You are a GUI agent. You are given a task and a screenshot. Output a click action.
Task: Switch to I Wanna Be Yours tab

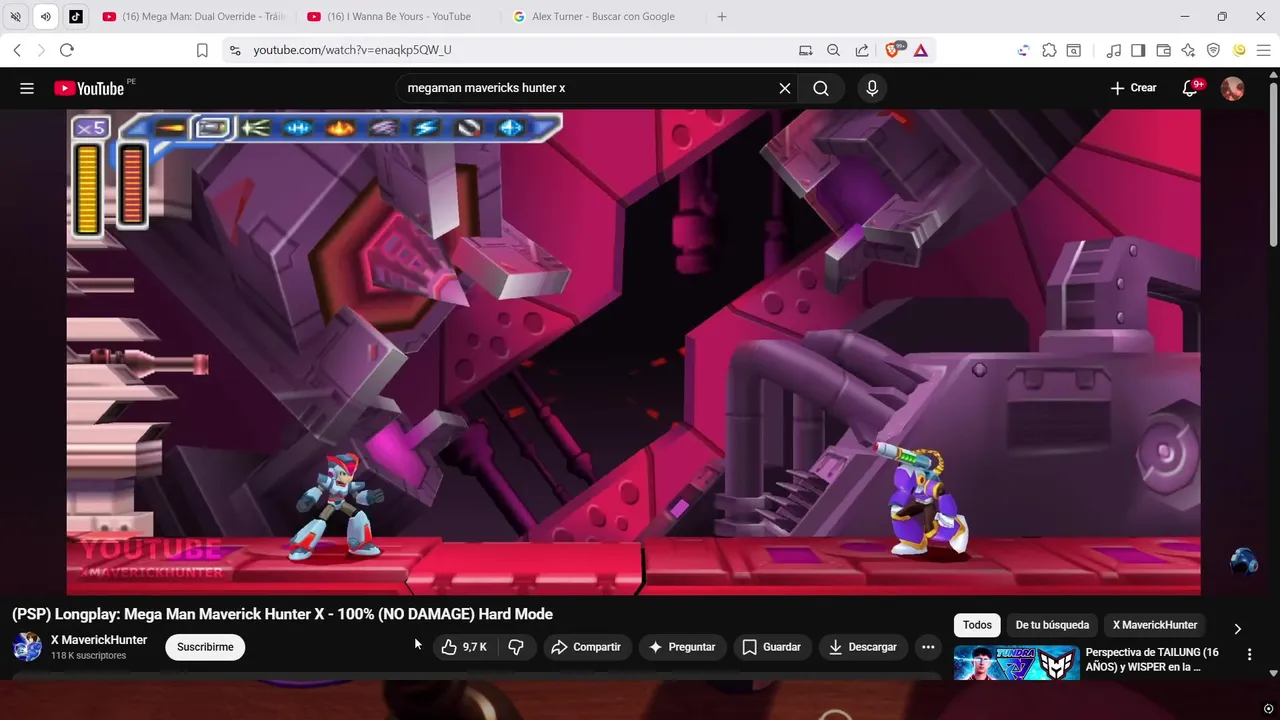[x=398, y=16]
